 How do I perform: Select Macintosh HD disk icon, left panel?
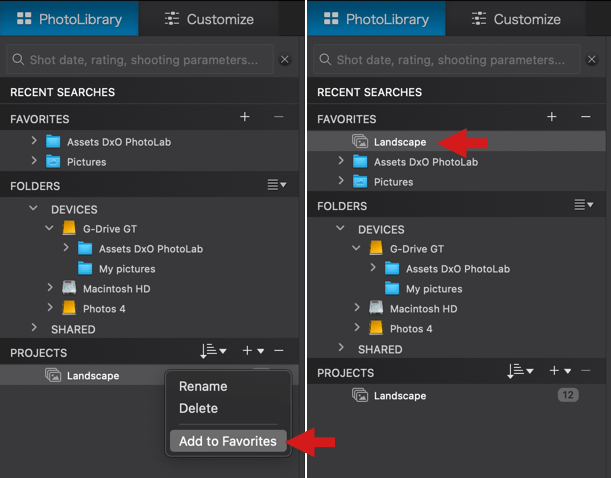pos(69,288)
